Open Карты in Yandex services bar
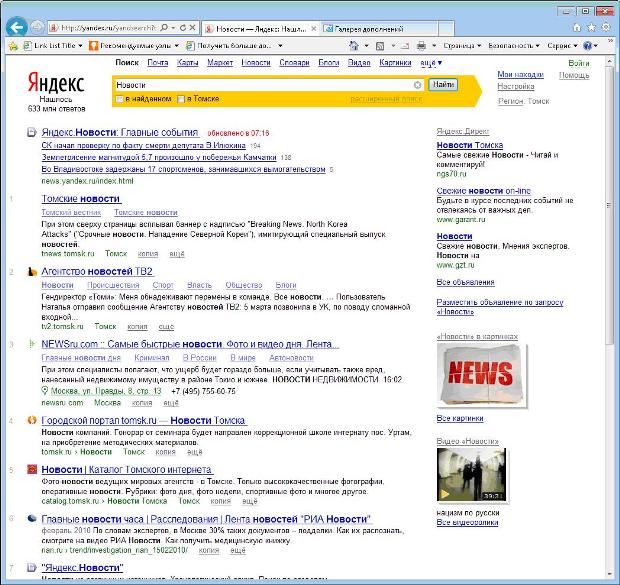This screenshot has width=620, height=585. pos(187,62)
